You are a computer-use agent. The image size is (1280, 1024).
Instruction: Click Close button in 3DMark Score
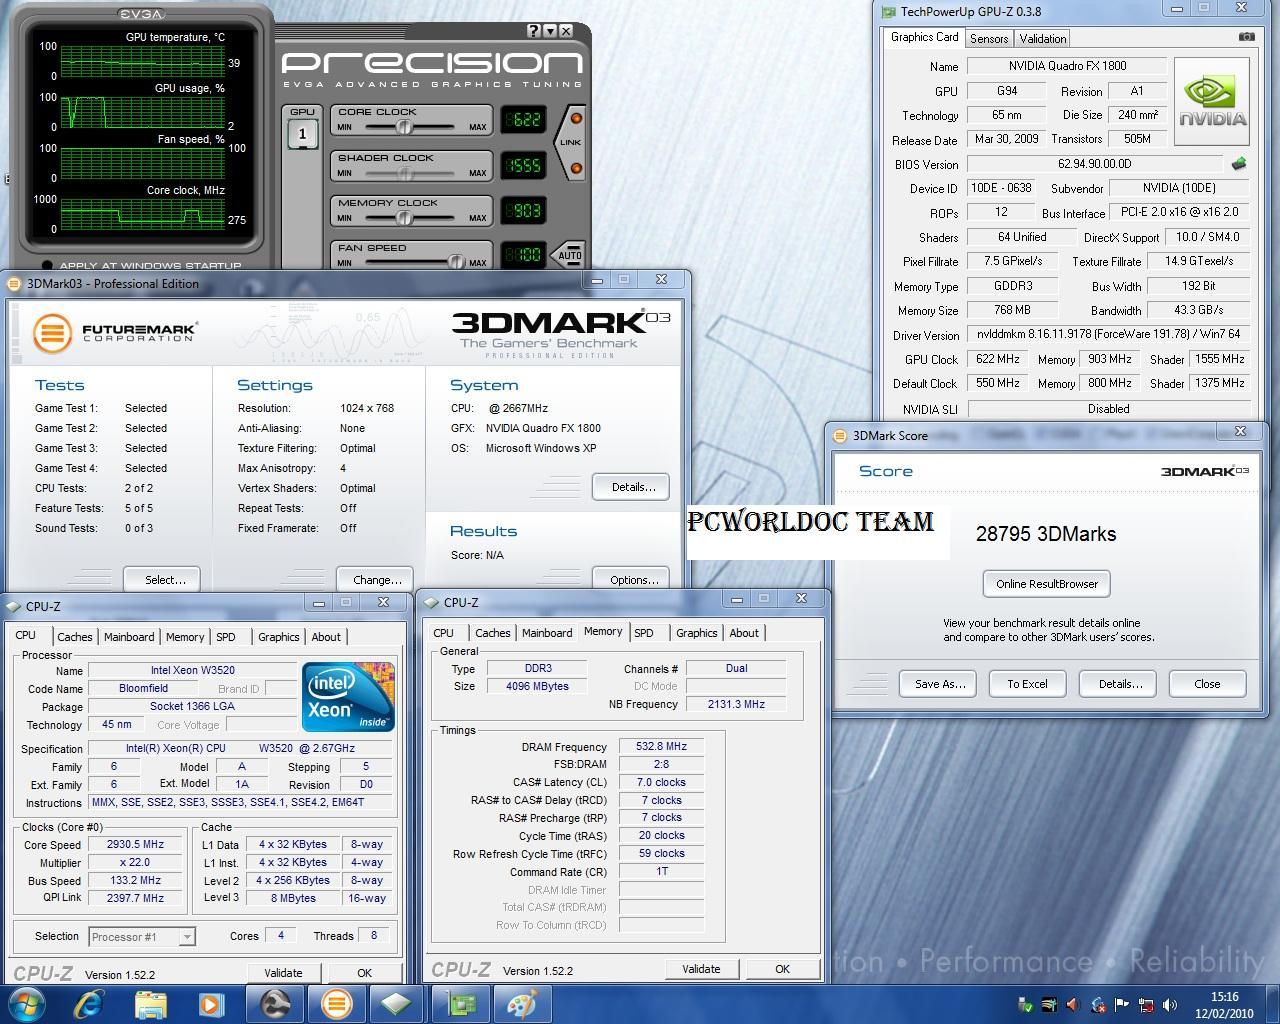click(x=1207, y=684)
